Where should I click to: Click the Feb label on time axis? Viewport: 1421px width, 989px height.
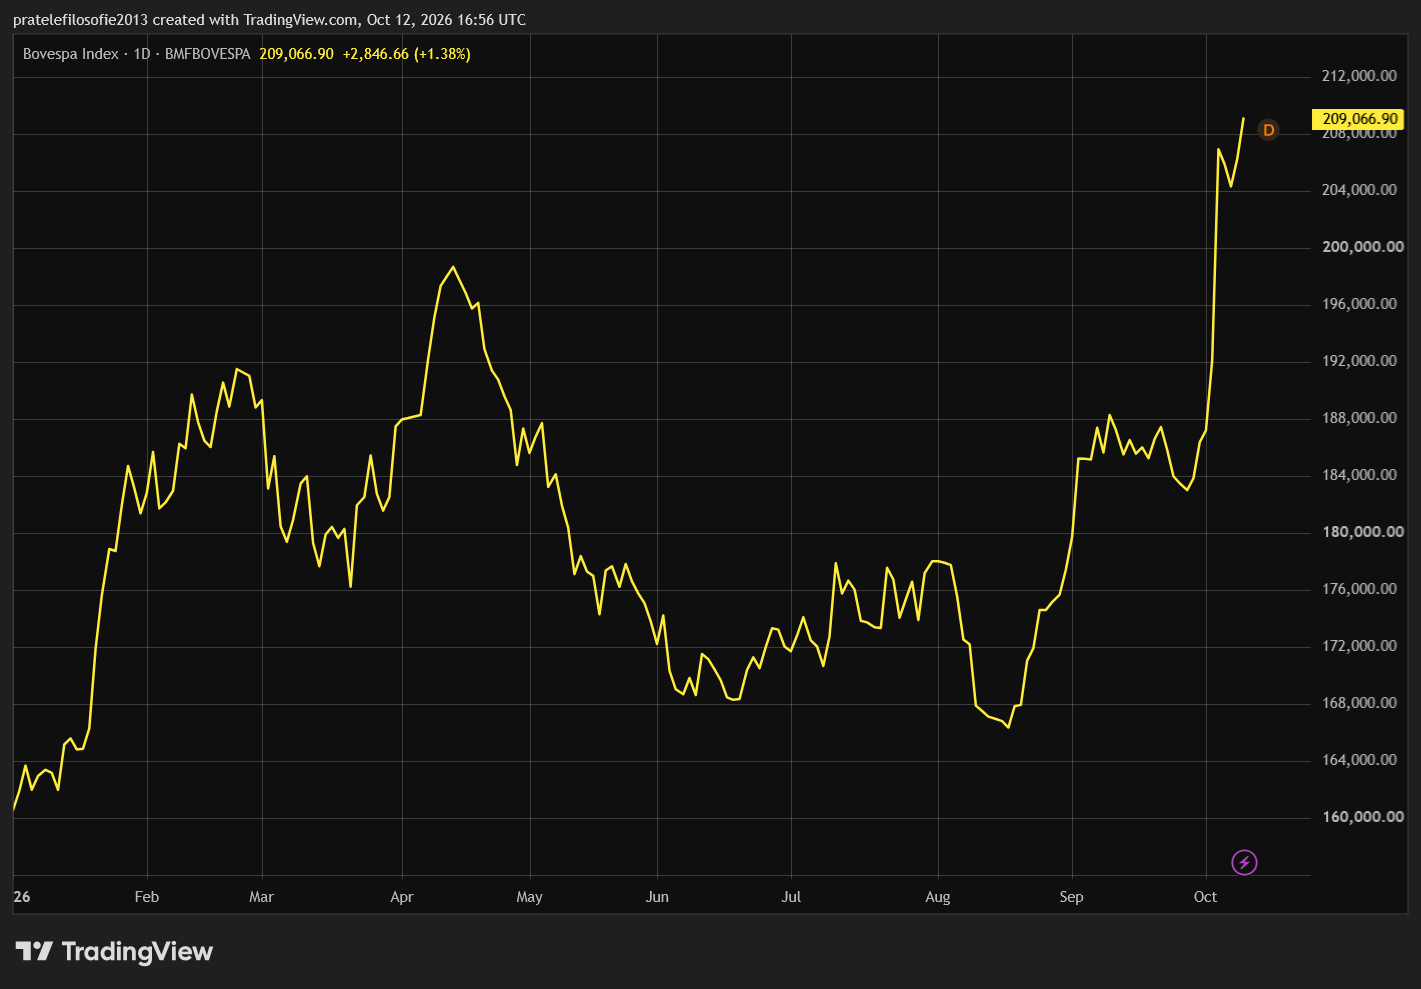point(147,897)
